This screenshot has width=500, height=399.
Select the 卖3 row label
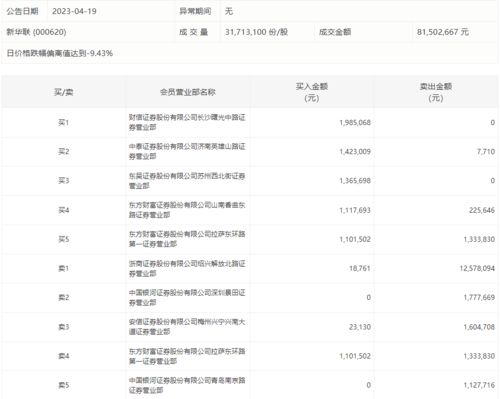[x=63, y=327]
